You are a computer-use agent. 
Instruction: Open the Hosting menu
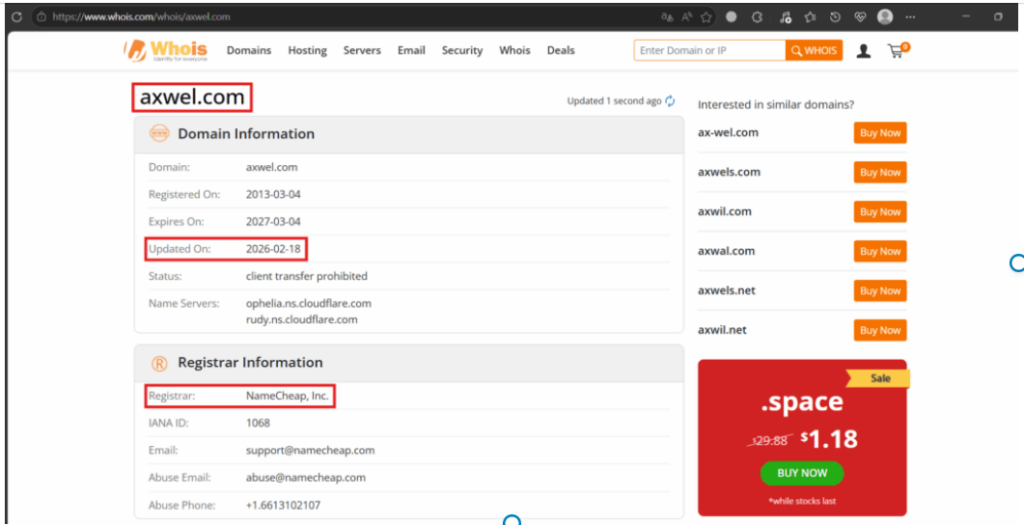(308, 50)
